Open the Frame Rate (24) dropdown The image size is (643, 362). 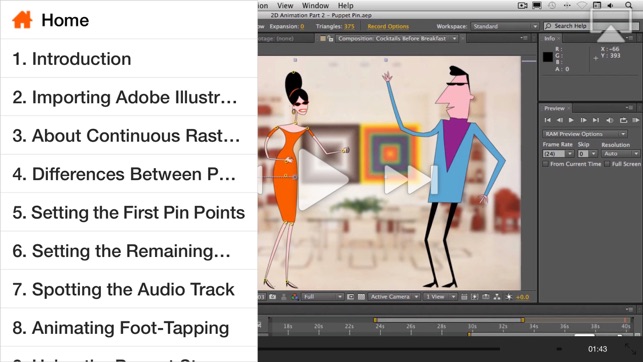coord(558,154)
